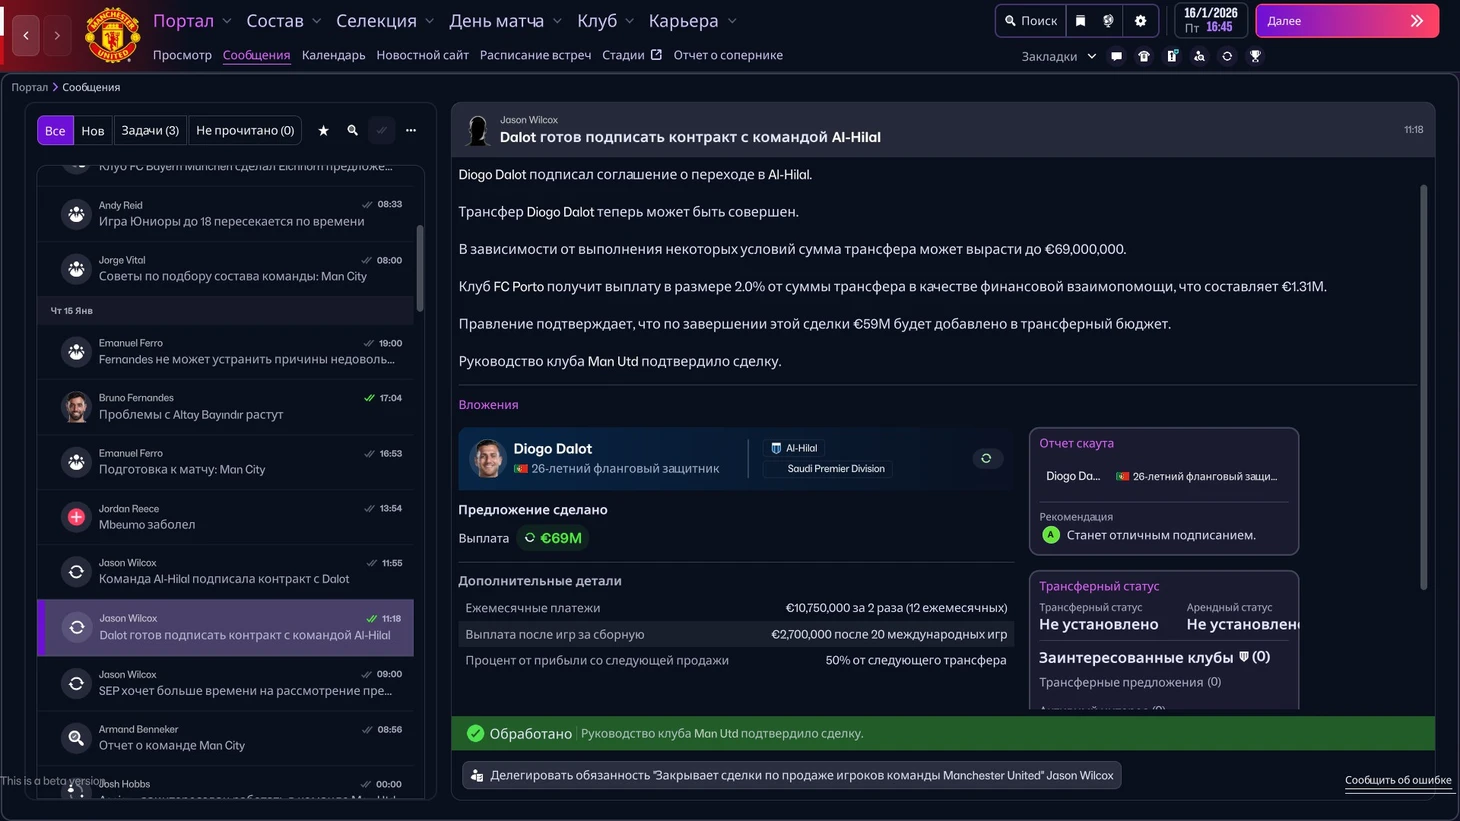Switch filter to Задачи (3)
1460x821 pixels.
pos(150,131)
